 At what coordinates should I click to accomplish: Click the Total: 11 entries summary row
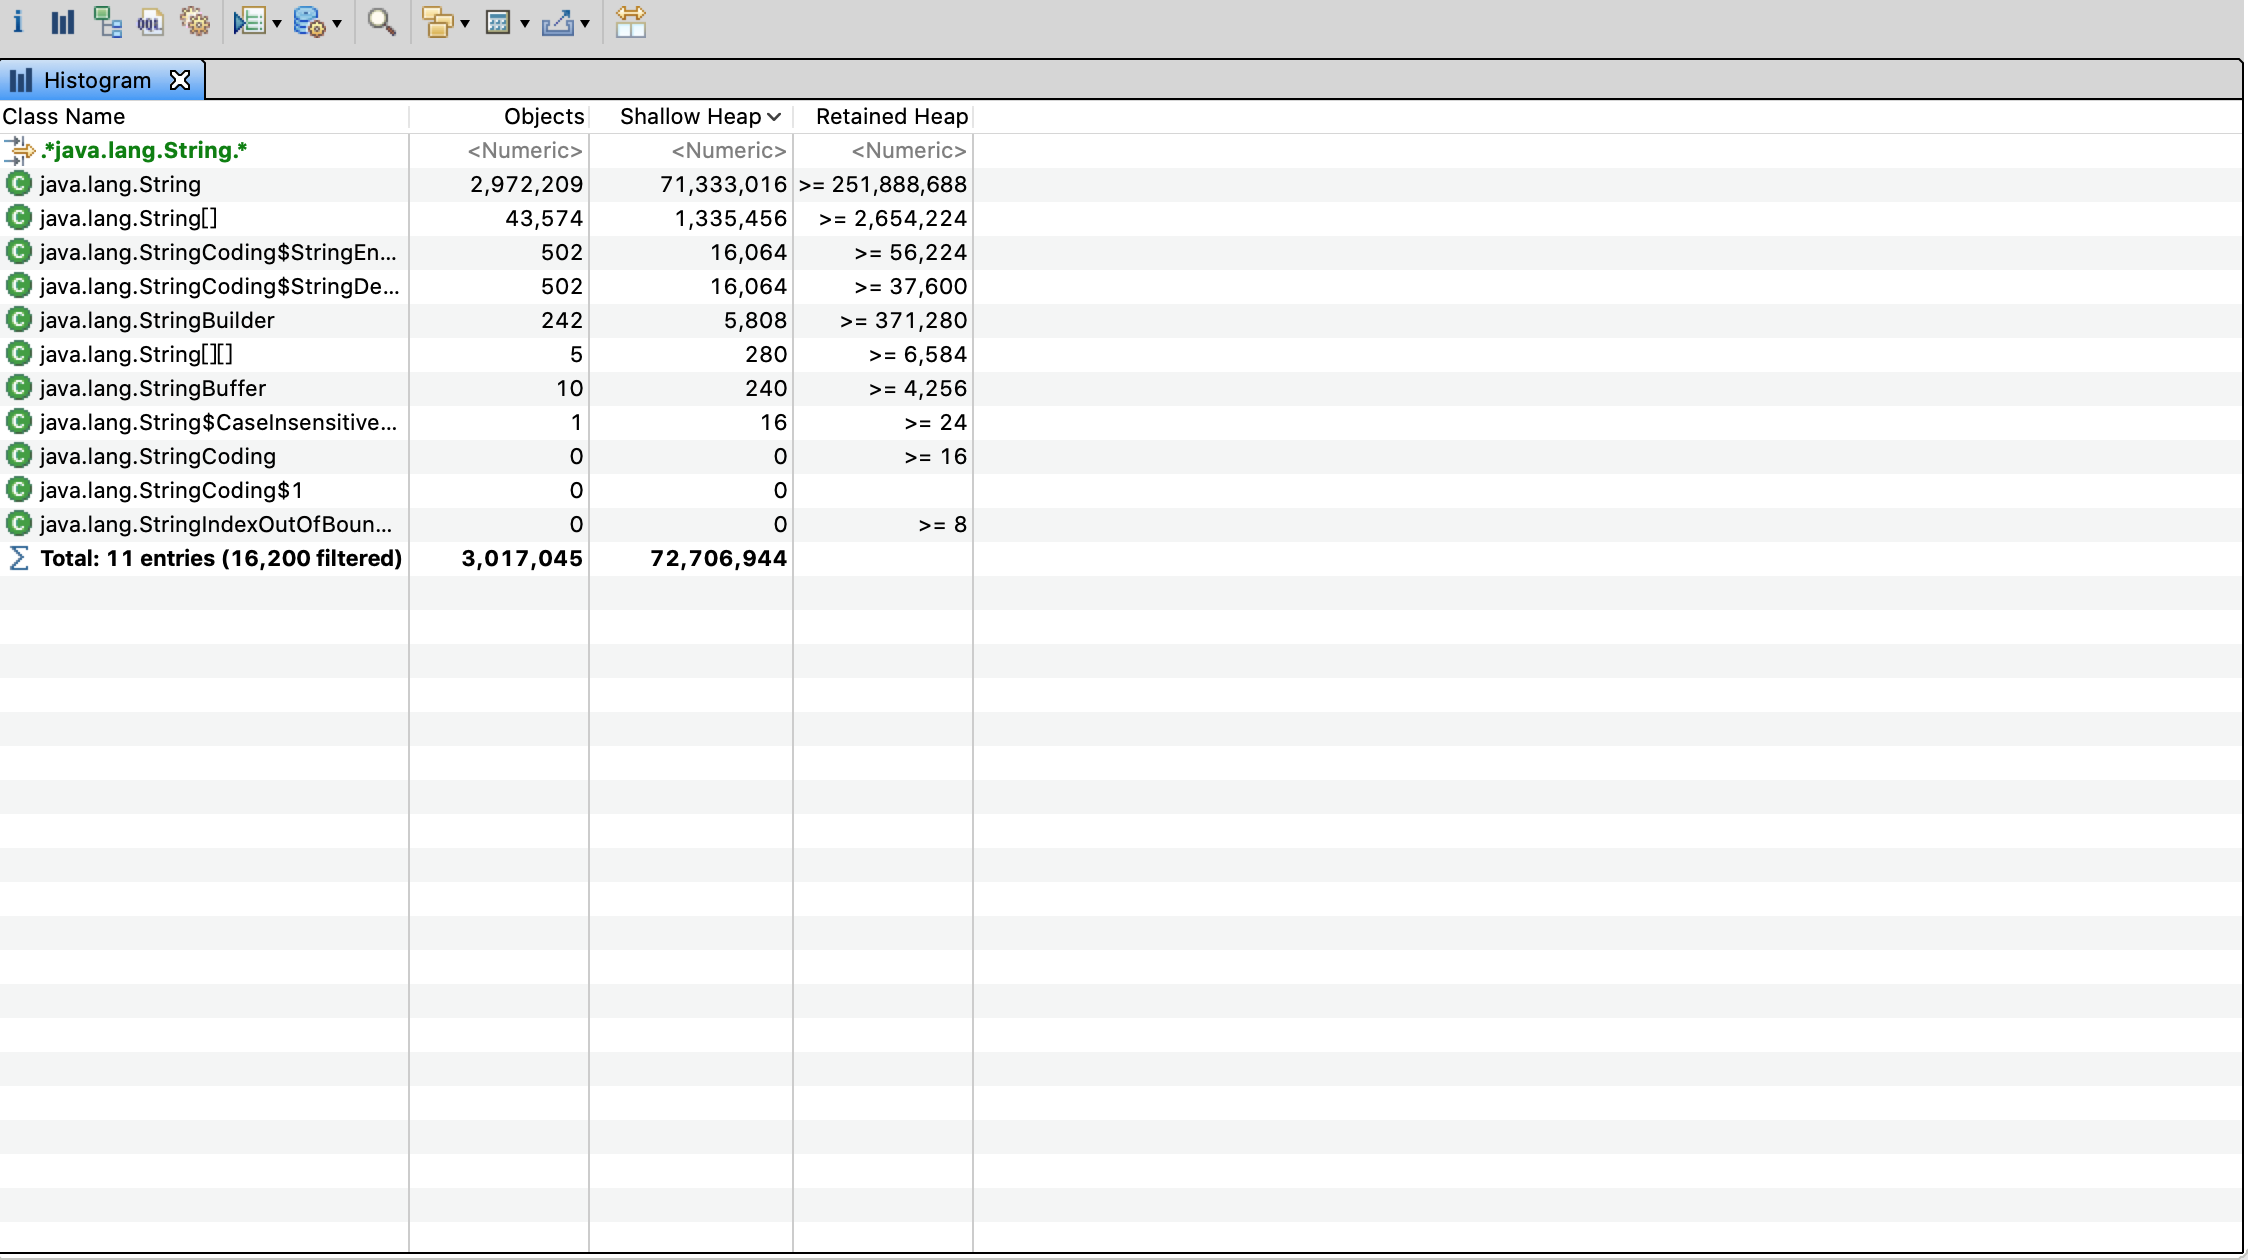point(486,558)
